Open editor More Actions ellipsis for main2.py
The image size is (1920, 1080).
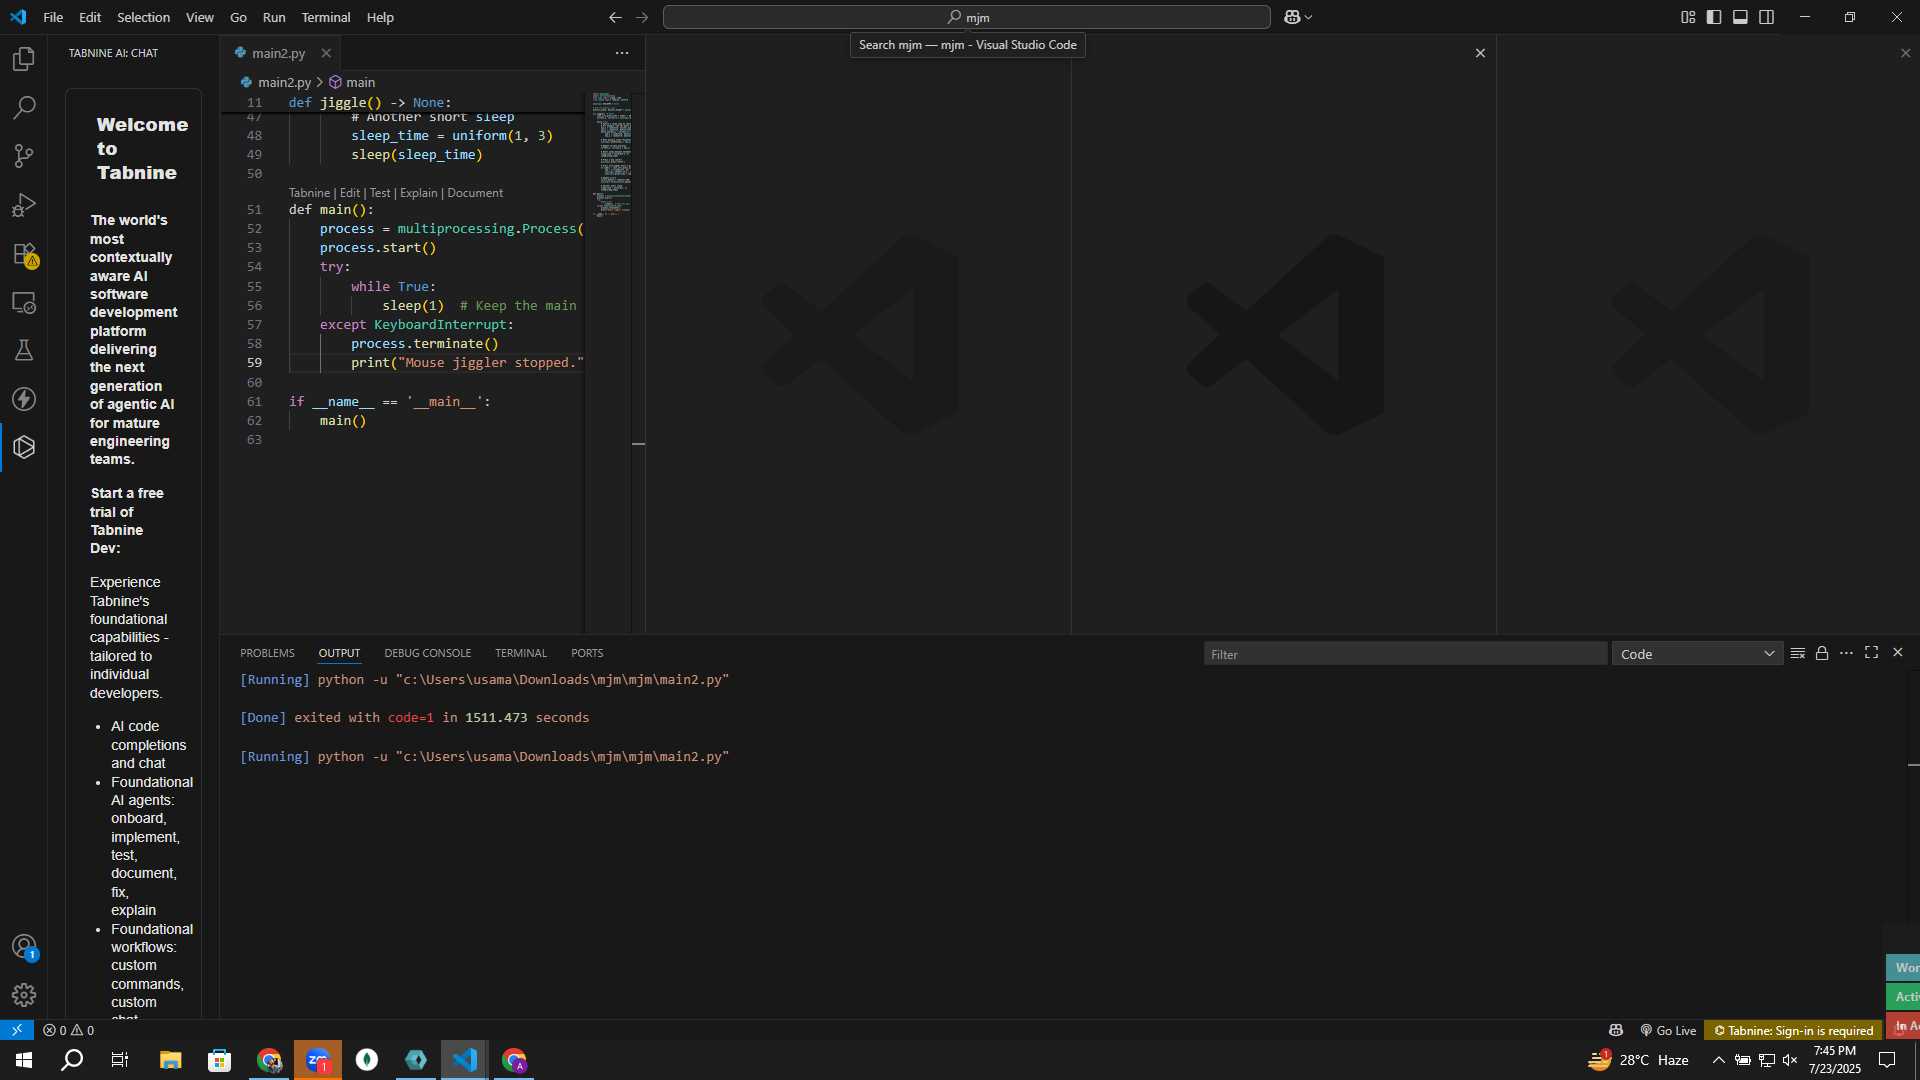[x=622, y=53]
